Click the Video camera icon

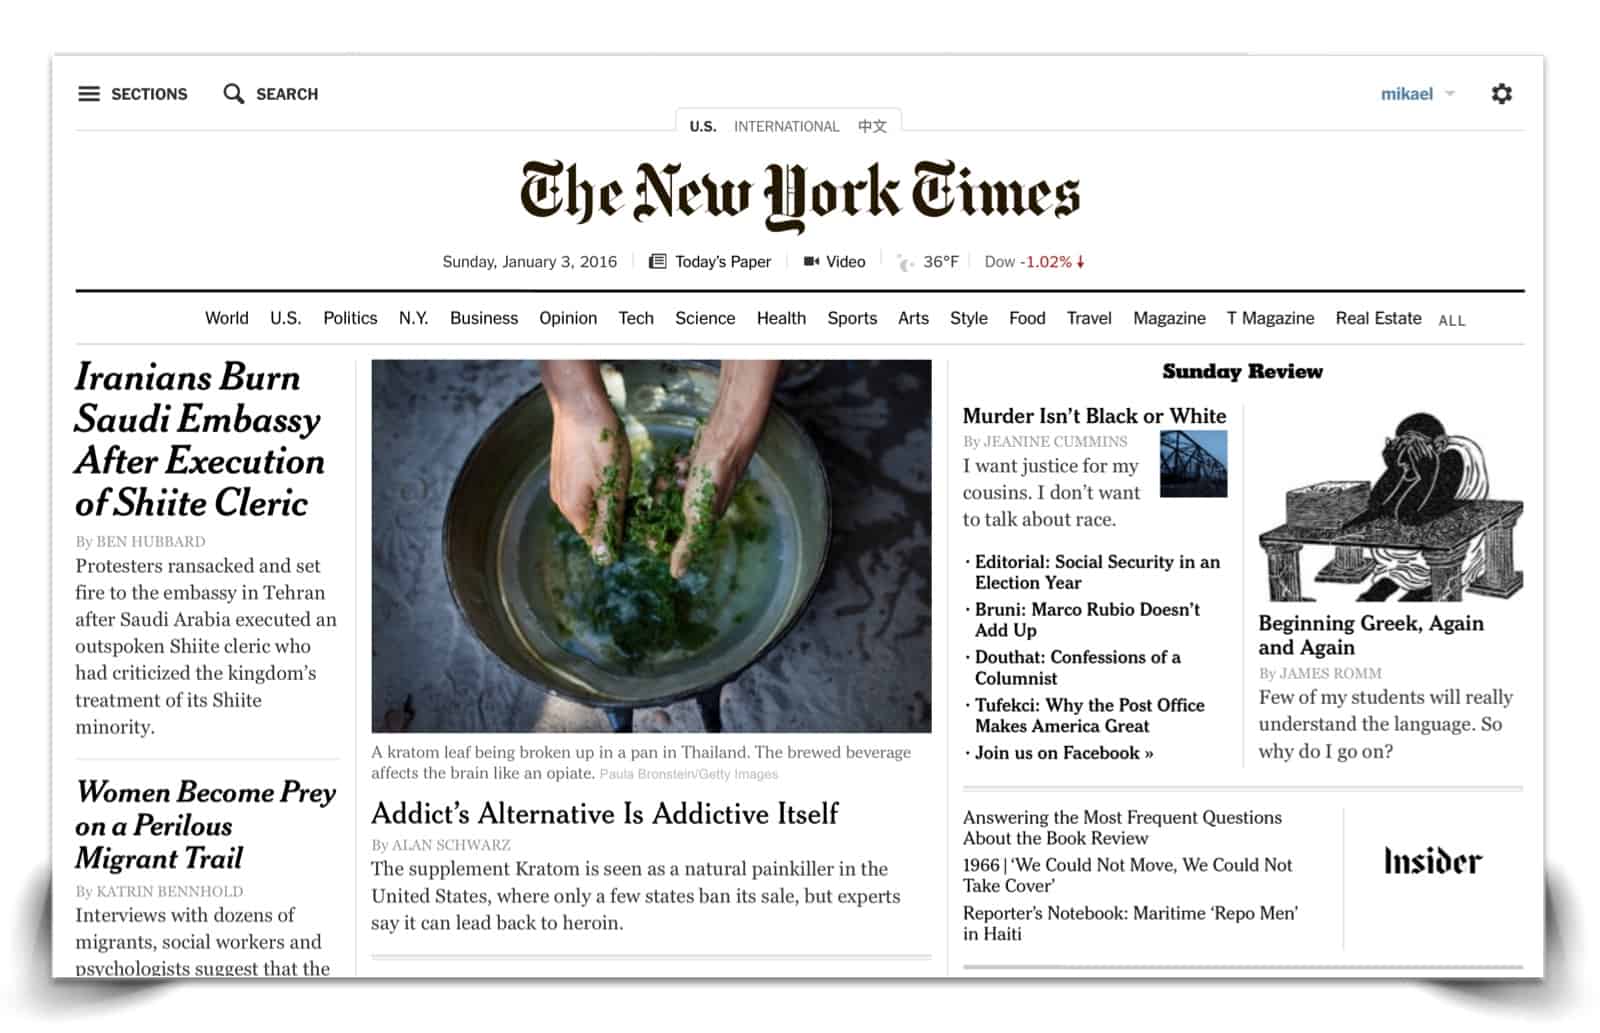click(x=811, y=262)
